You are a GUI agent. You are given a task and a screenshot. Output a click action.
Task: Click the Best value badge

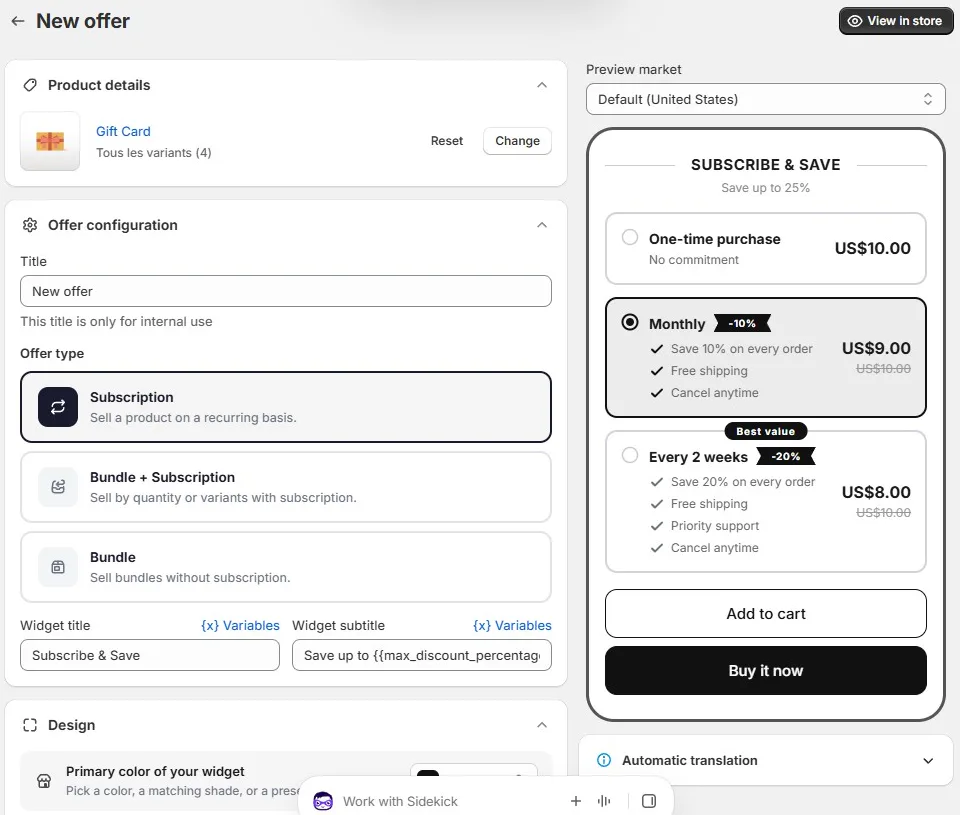[x=765, y=431]
